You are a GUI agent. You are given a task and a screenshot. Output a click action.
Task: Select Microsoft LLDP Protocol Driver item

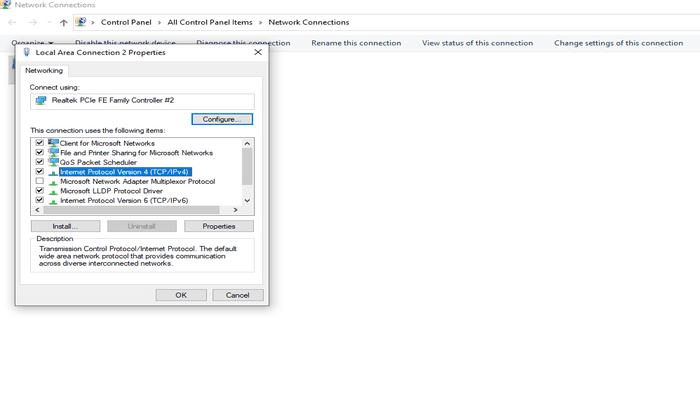[x=111, y=191]
